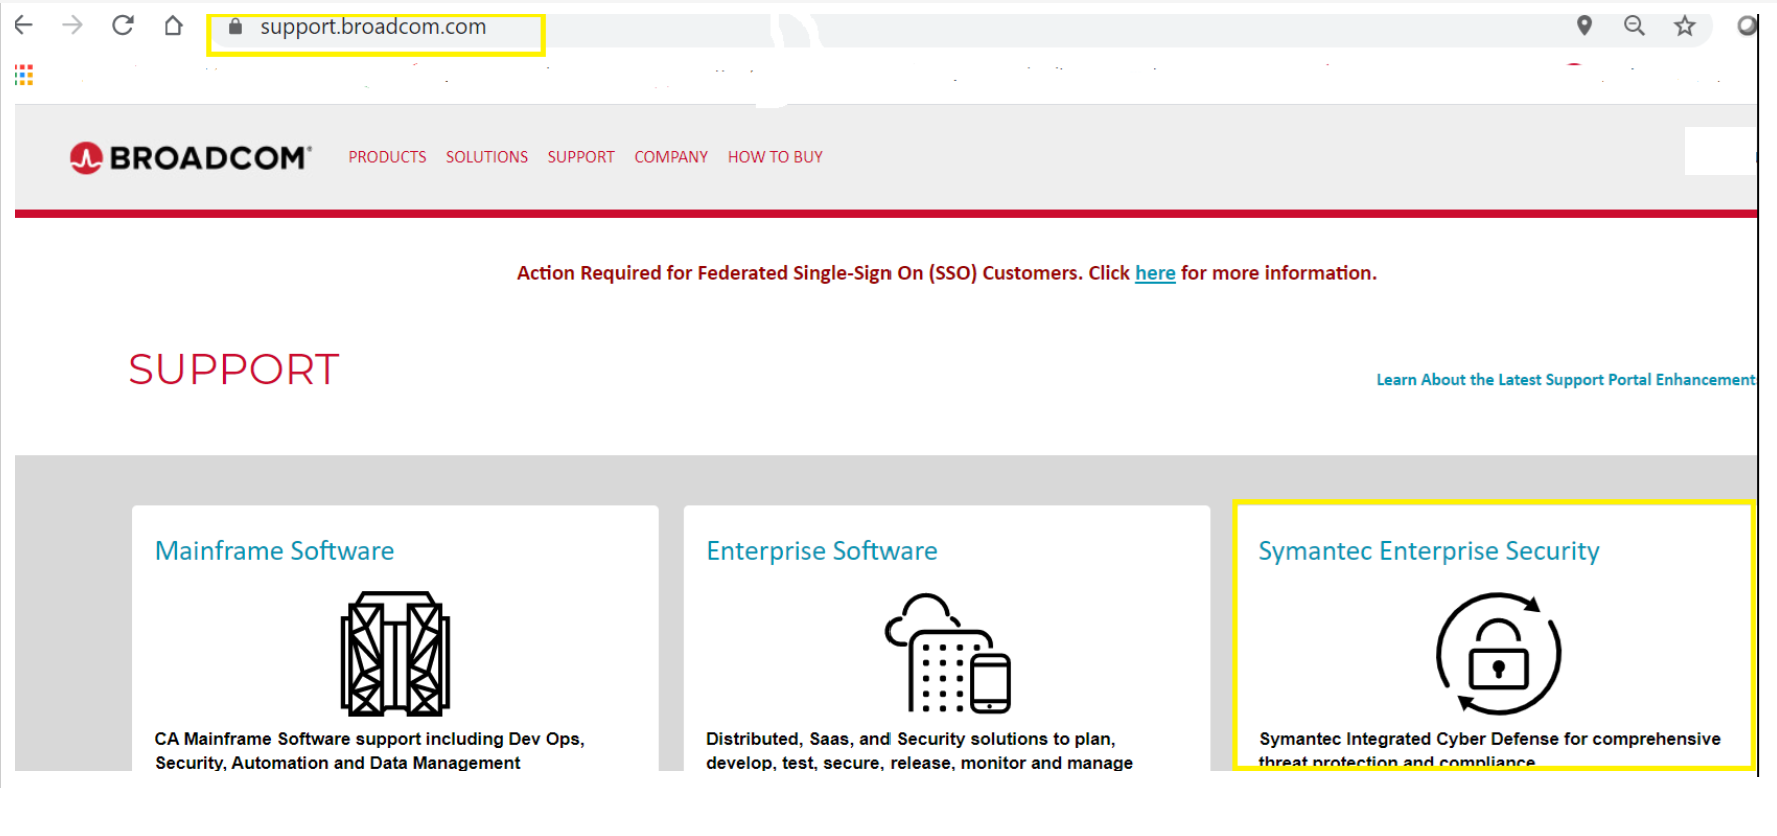Click the cloud and devices icon

click(947, 653)
